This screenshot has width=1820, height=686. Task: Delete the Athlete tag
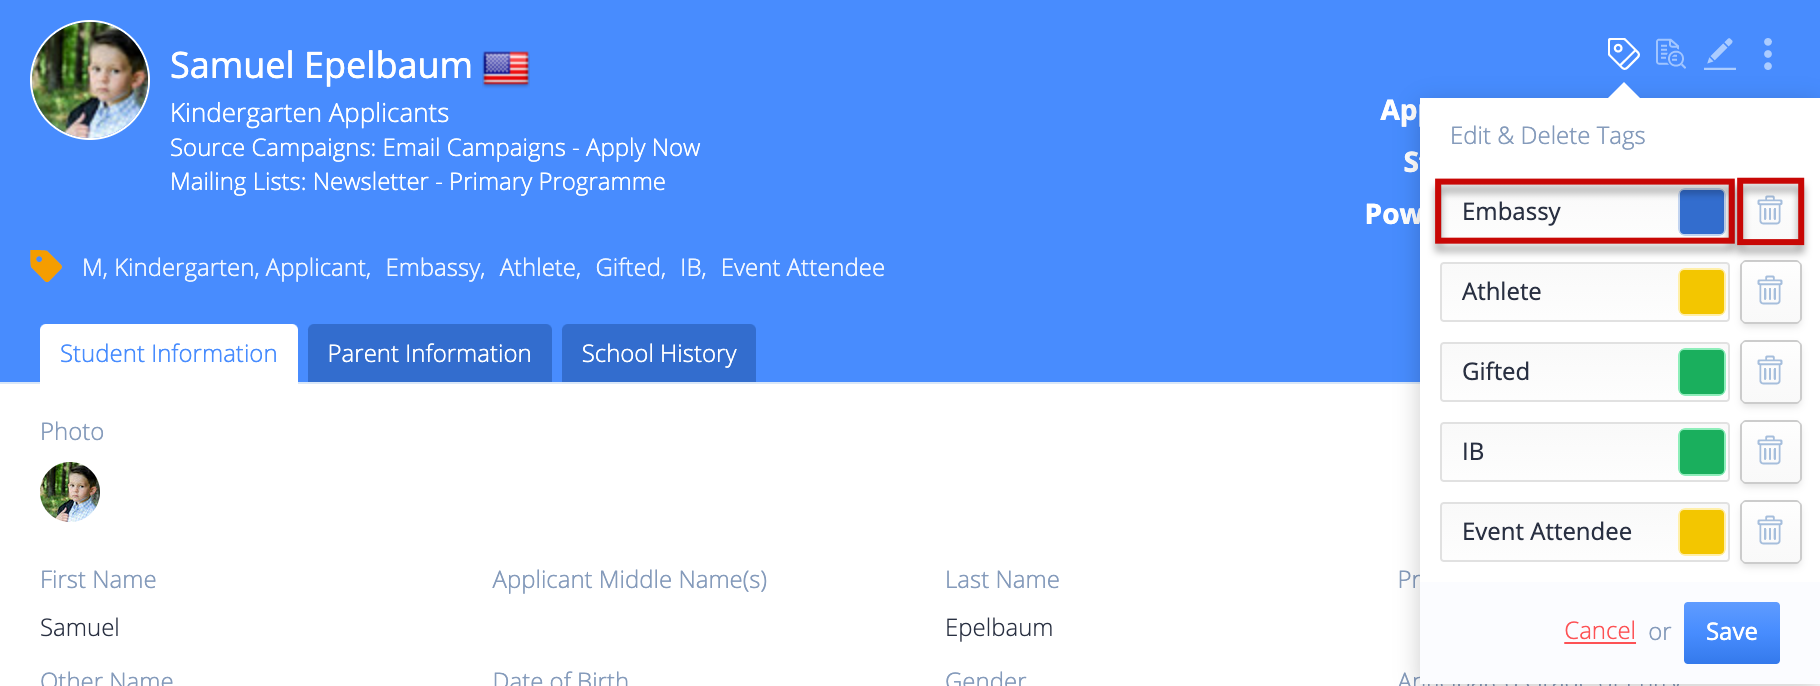tap(1770, 291)
